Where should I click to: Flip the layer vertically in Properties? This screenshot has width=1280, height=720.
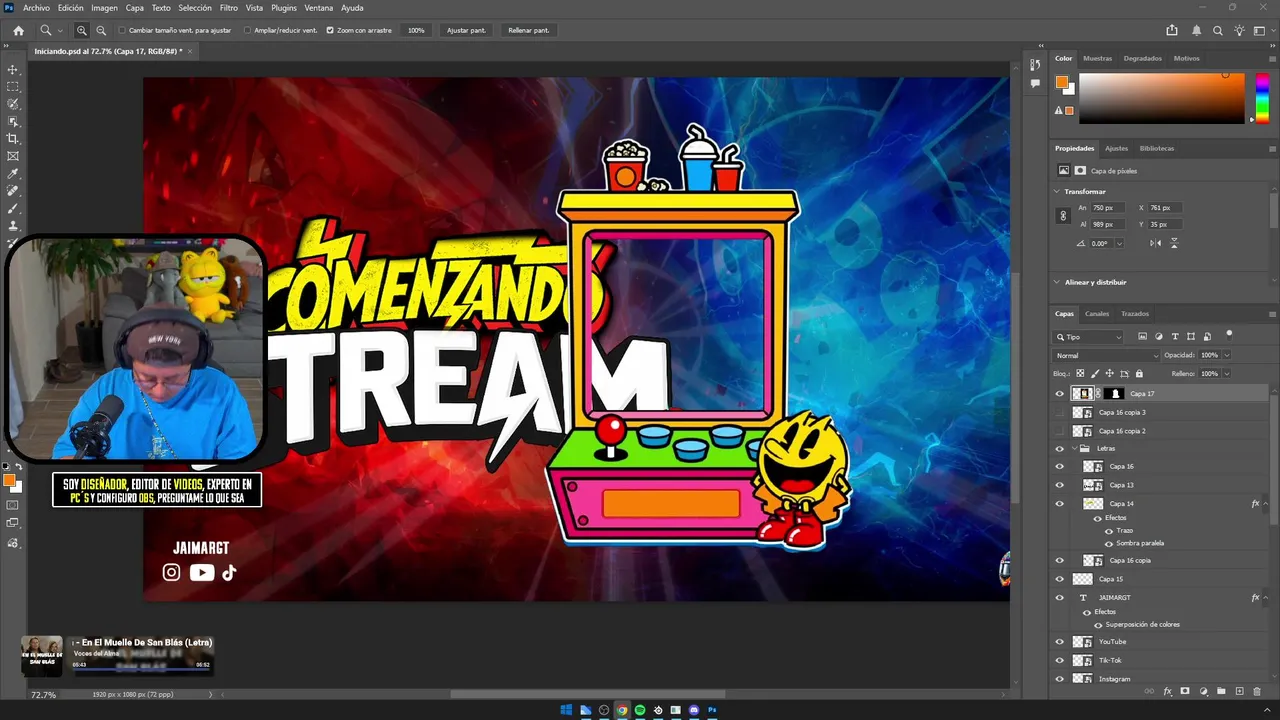pos(1174,243)
